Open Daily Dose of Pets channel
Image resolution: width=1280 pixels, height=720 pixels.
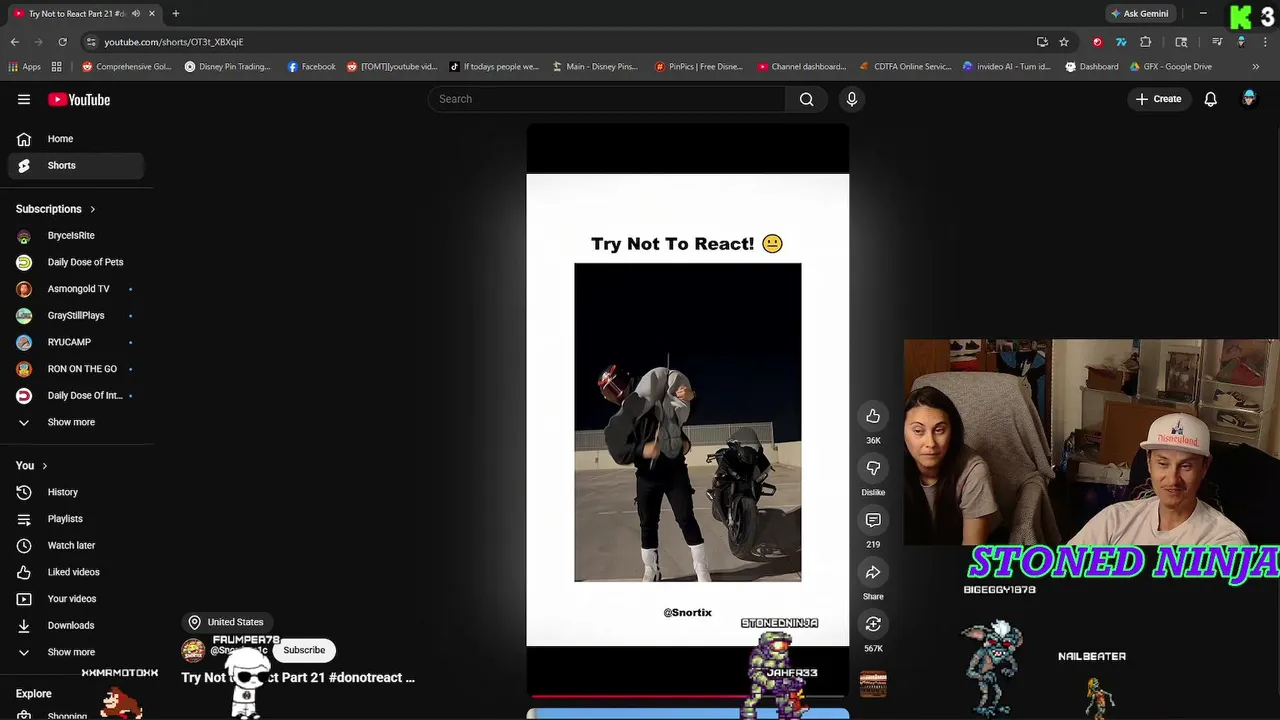pyautogui.click(x=75, y=262)
